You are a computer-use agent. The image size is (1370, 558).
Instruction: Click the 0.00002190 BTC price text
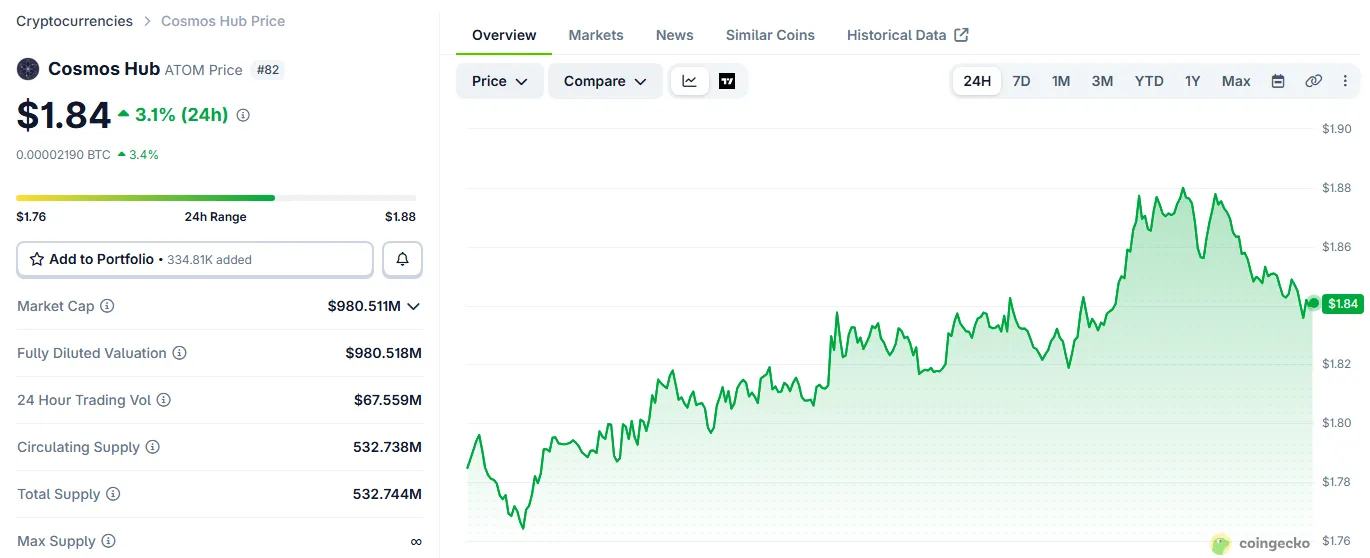pos(64,155)
